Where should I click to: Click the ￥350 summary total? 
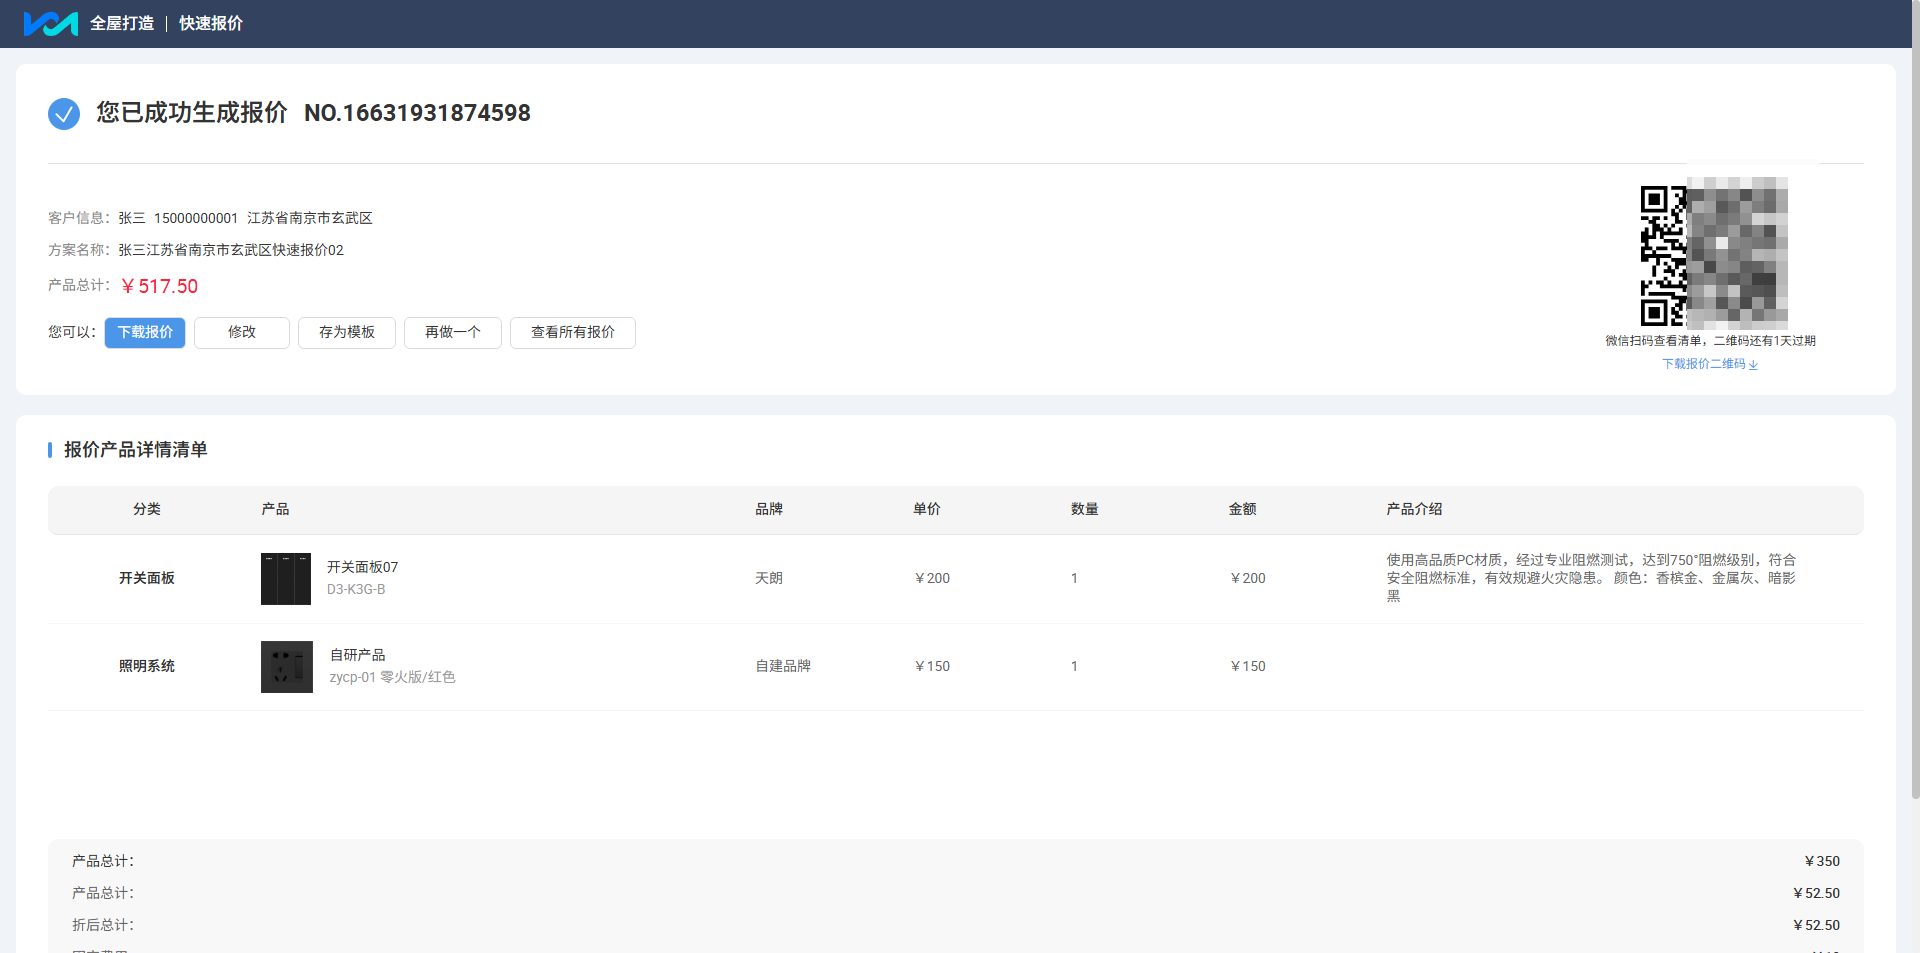1822,861
